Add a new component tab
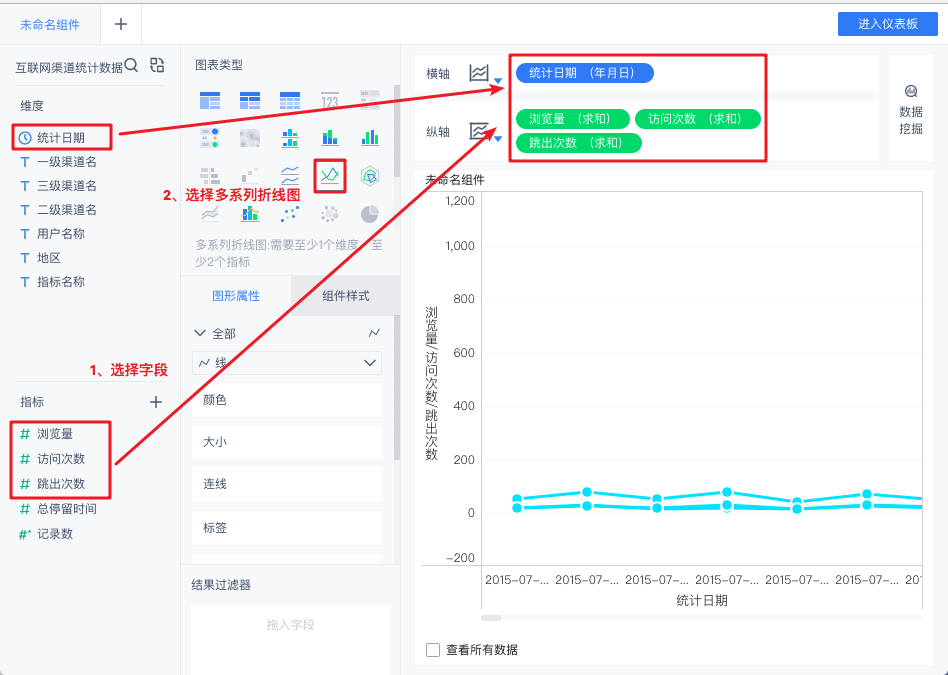 [x=121, y=24]
